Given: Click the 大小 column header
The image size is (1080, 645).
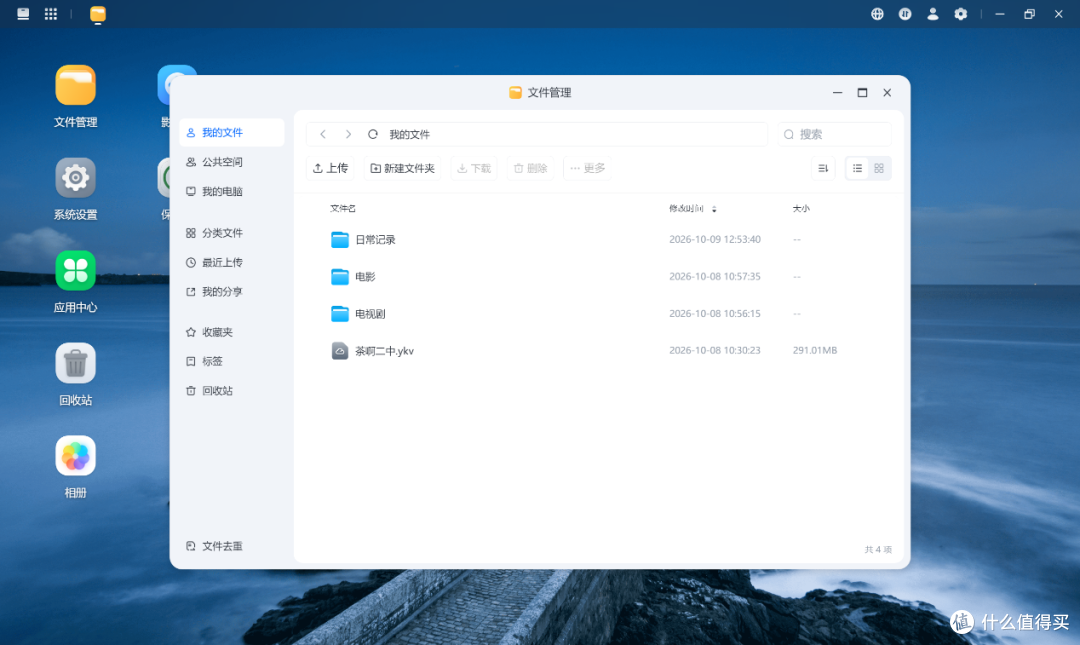Looking at the screenshot, I should (801, 208).
